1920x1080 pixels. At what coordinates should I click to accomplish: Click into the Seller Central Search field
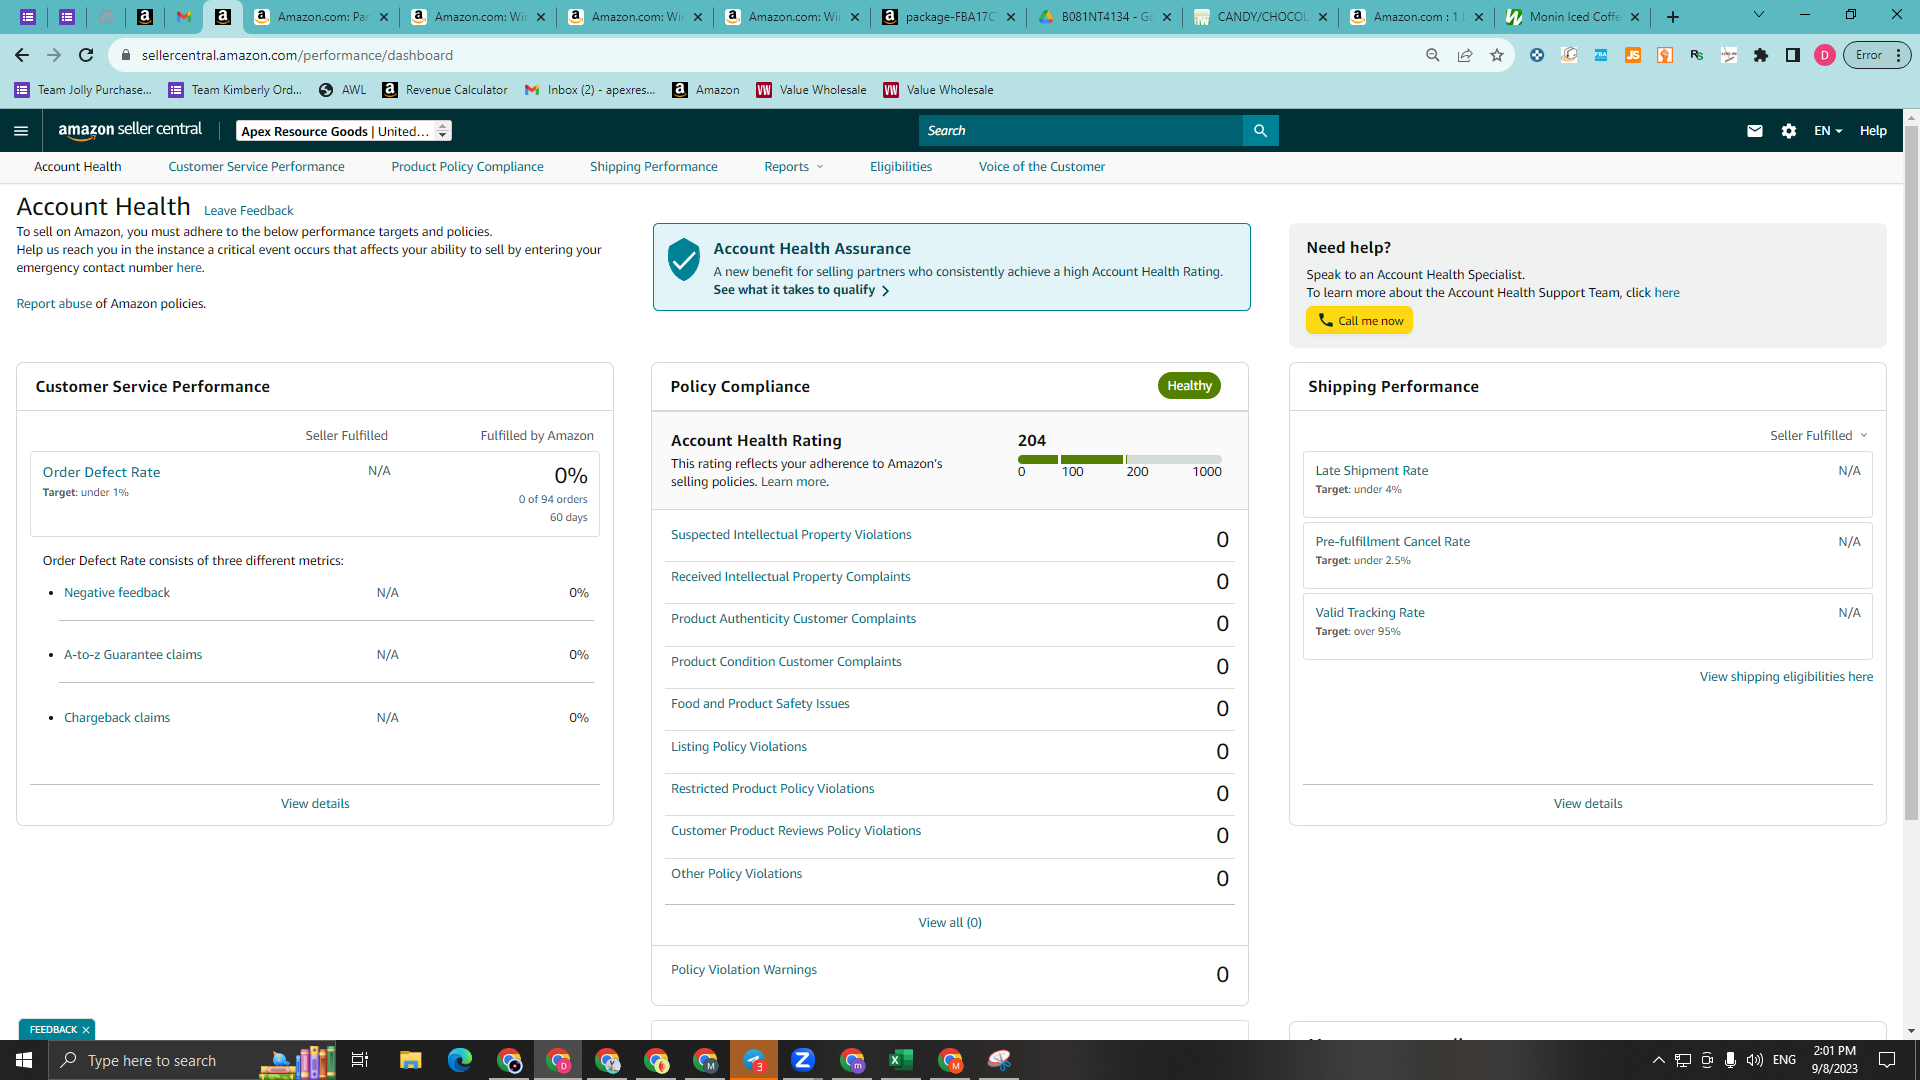[x=1081, y=131]
